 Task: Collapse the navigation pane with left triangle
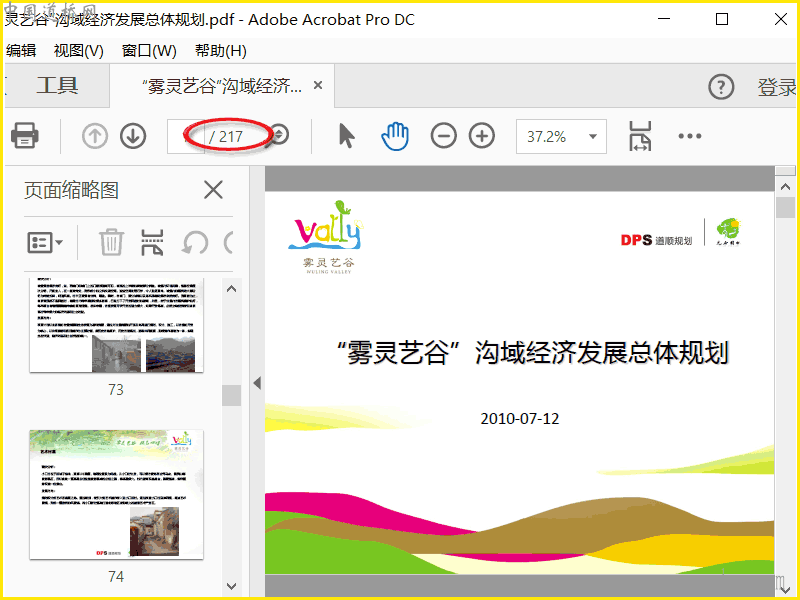point(257,383)
